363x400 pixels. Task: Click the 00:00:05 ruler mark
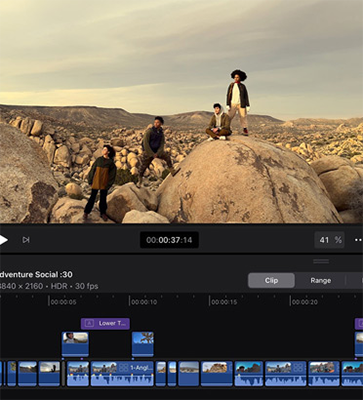point(63,302)
